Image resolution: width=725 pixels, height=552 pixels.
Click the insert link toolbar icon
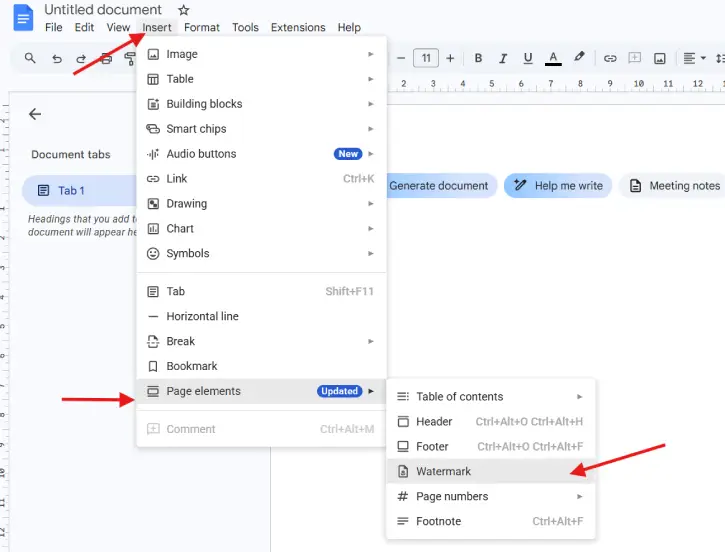pyautogui.click(x=610, y=58)
